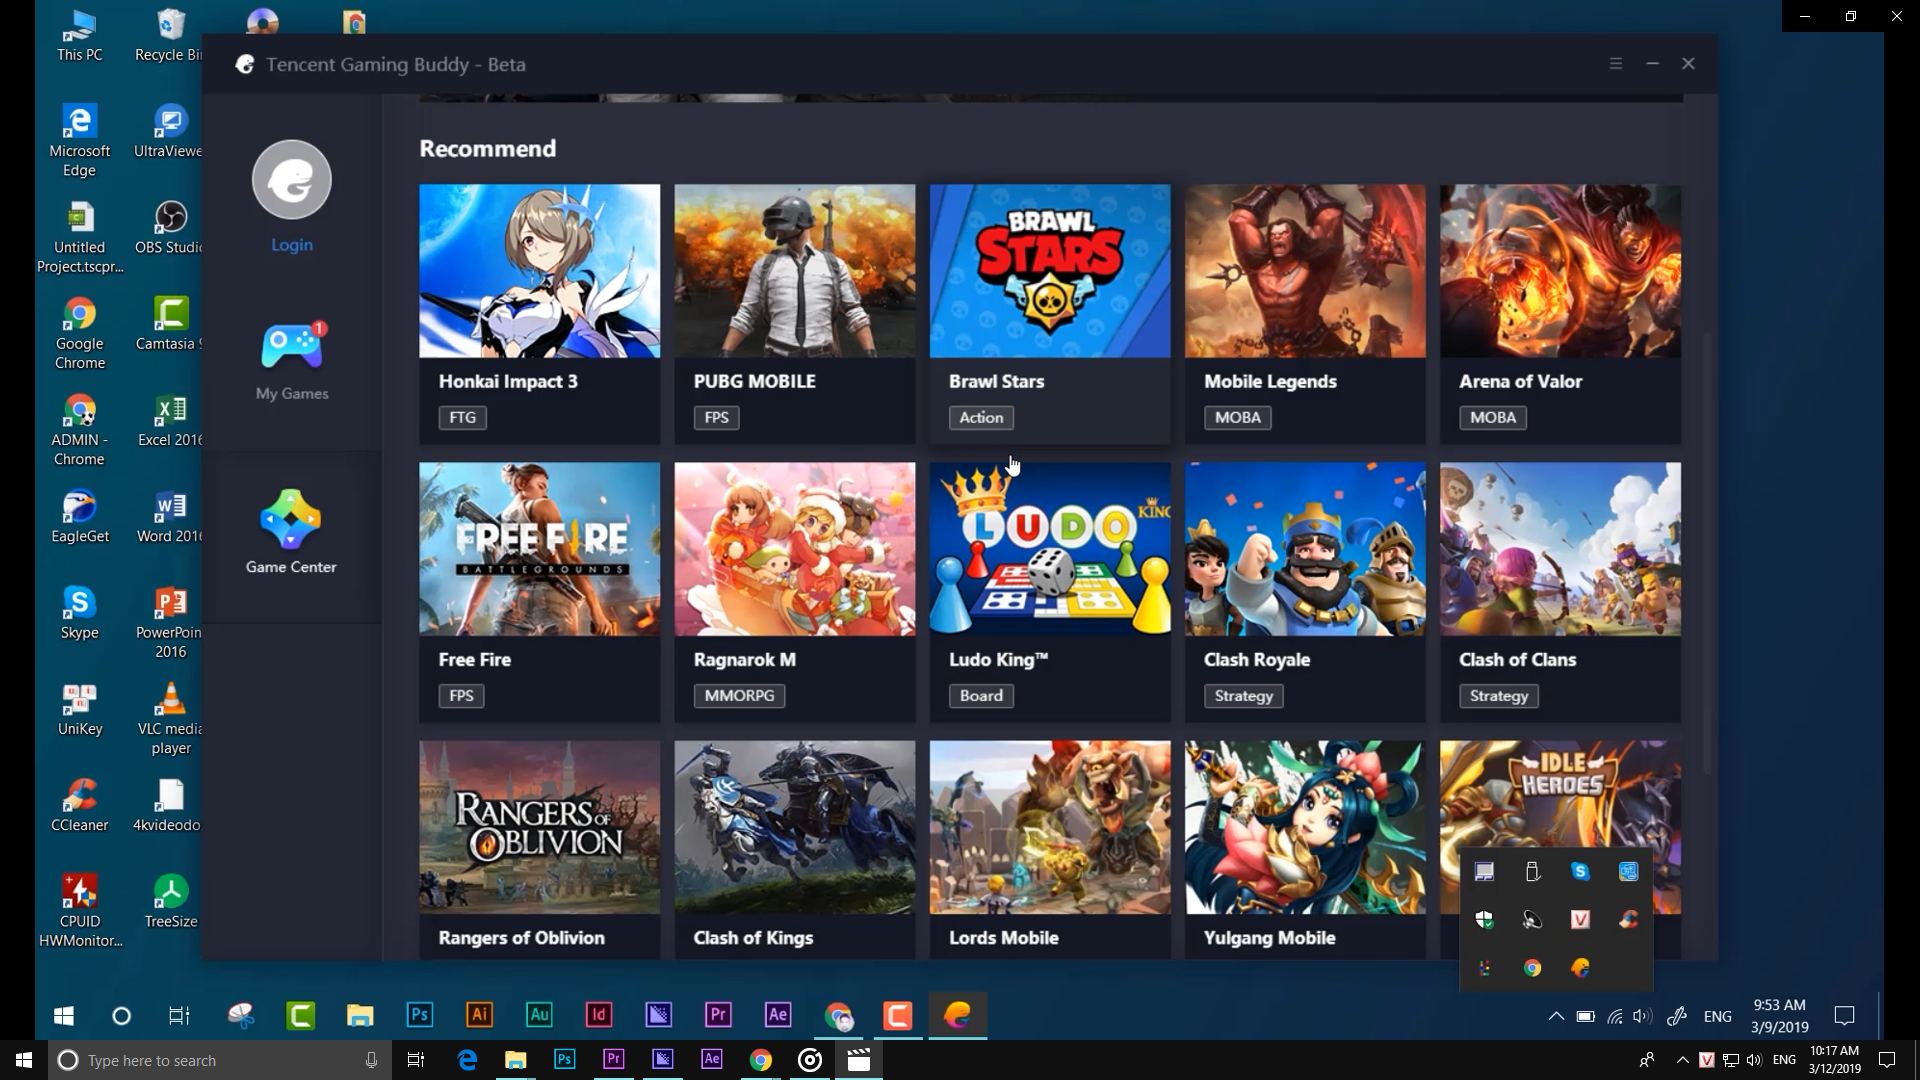Click Premiere Pro on outer taskbar

613,1060
